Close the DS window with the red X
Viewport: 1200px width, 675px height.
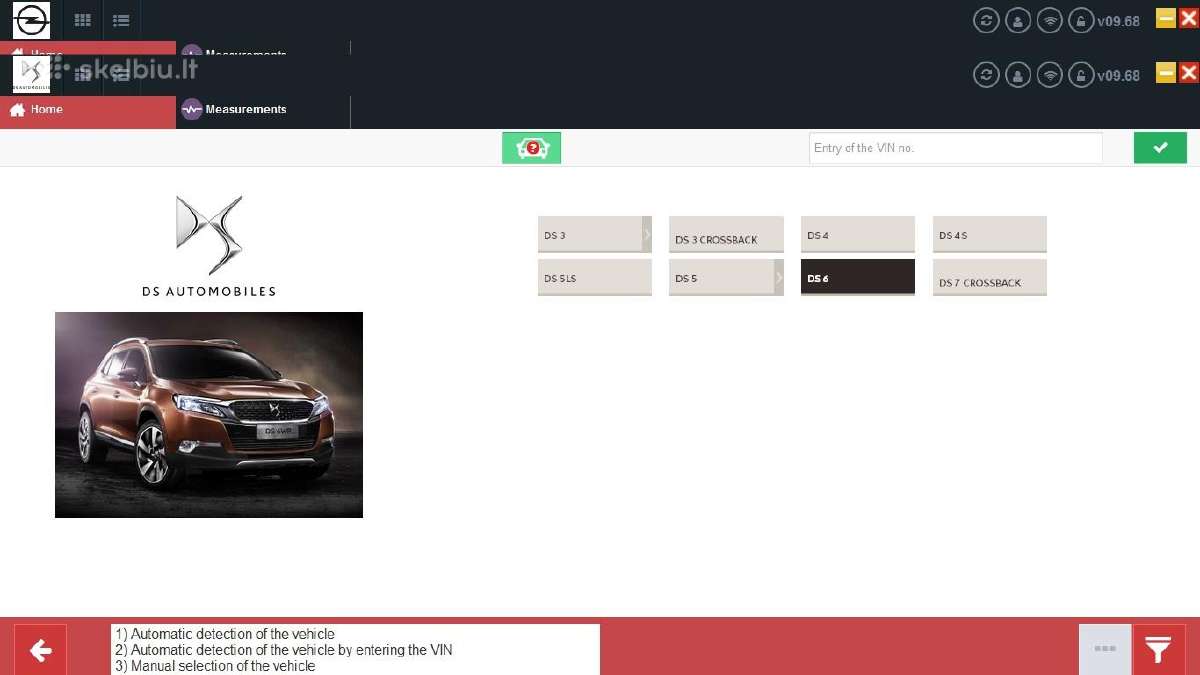click(x=1188, y=72)
